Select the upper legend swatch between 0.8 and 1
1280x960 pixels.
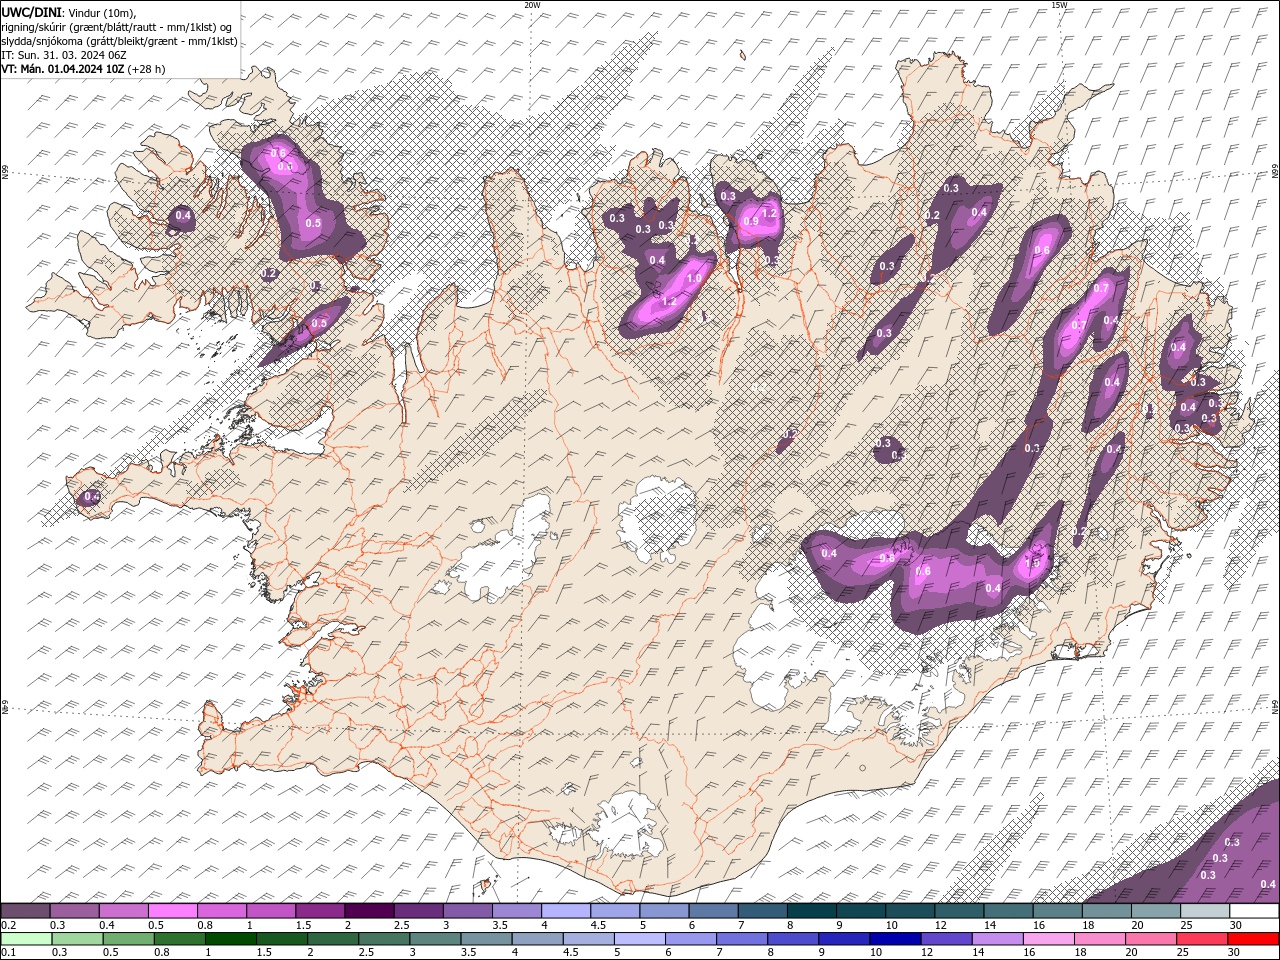222,911
